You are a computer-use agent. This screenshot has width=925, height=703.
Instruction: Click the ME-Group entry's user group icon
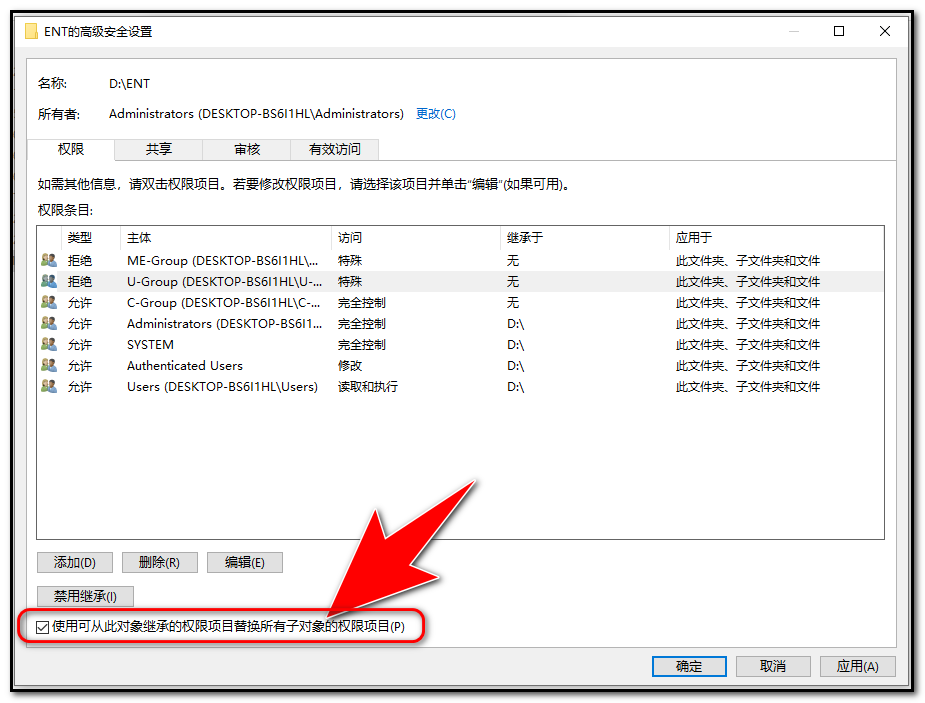(x=49, y=260)
